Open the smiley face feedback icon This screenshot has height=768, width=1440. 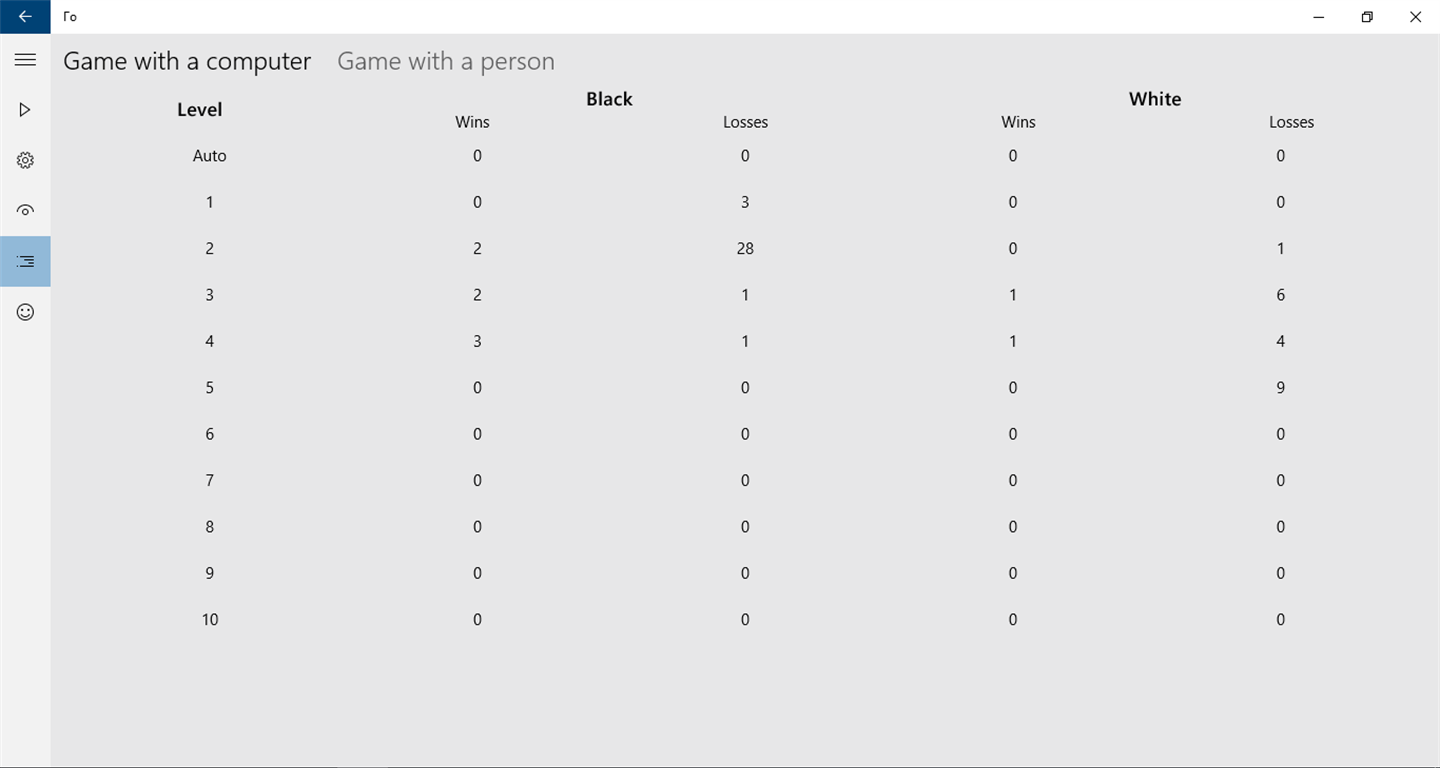(x=25, y=312)
